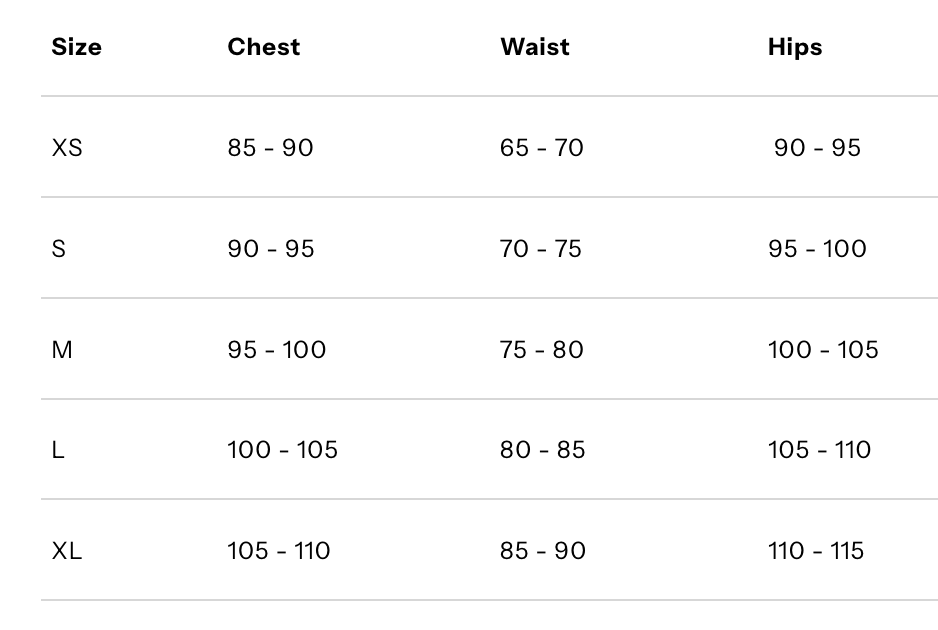Click XL hips value 110 - 115
Viewport: 938px width, 630px height.
pyautogui.click(x=816, y=551)
